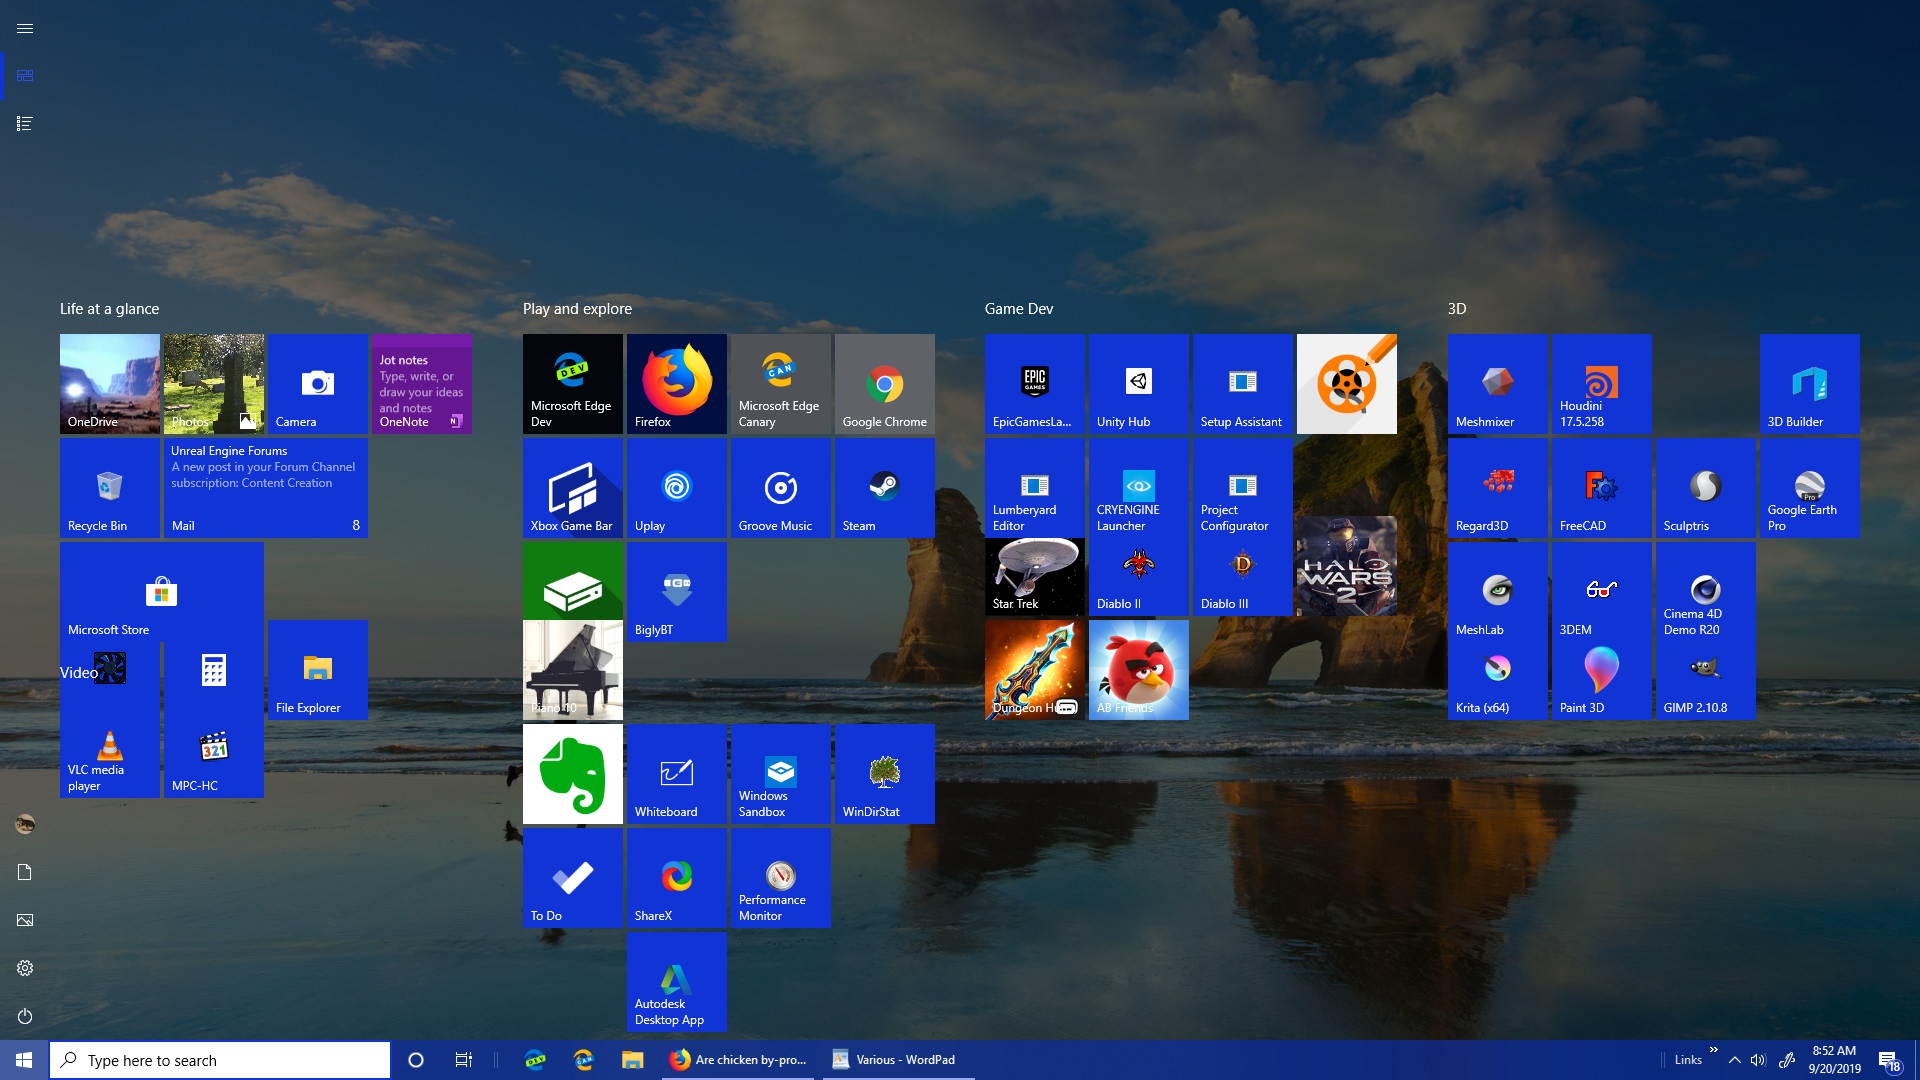Image resolution: width=1920 pixels, height=1080 pixels.
Task: Open the To Do tile
Action: [572, 878]
